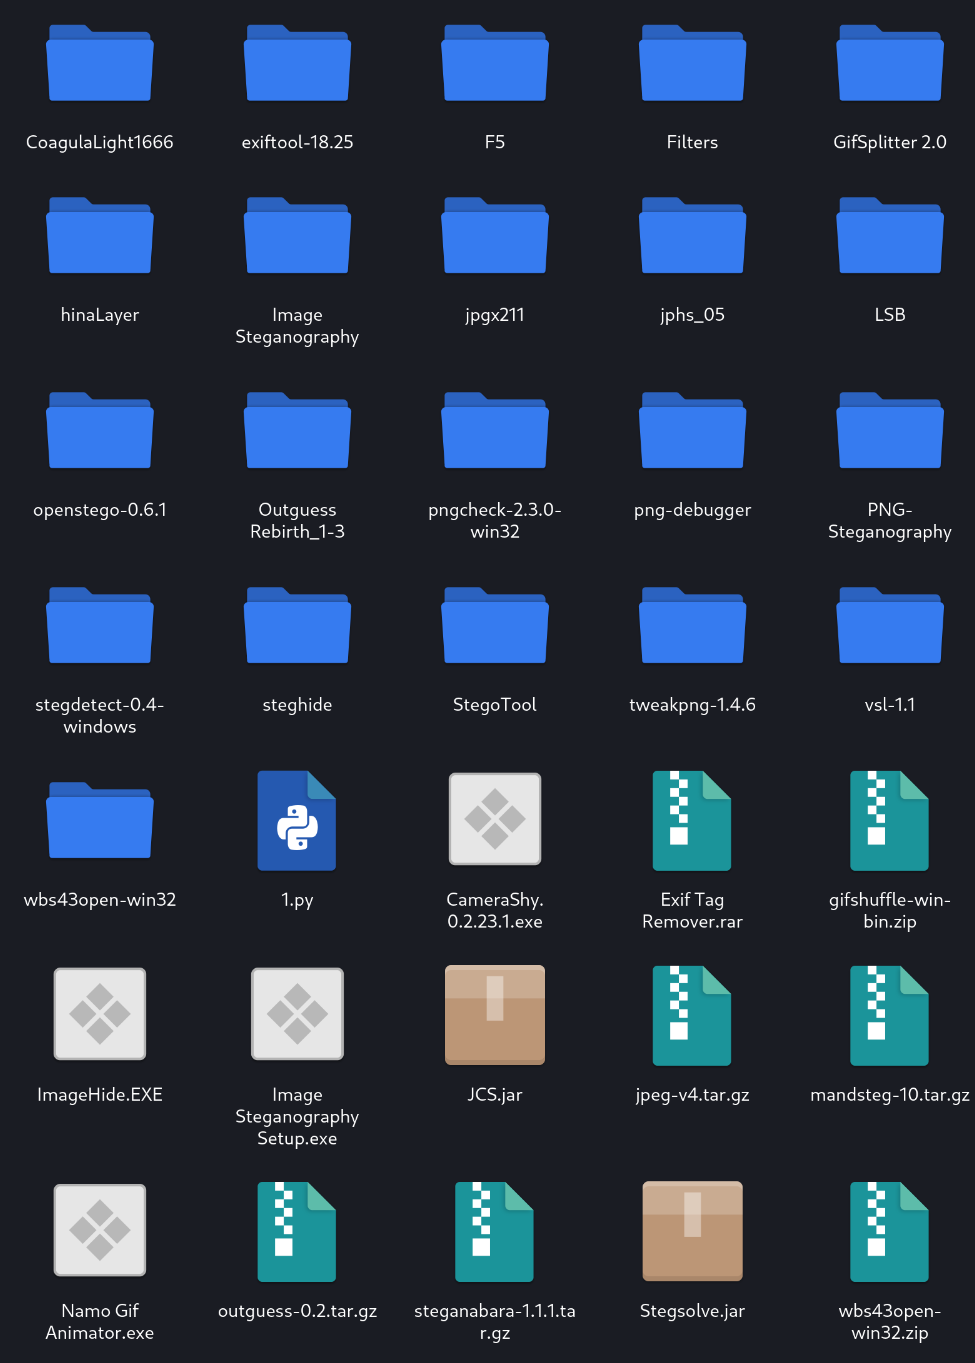The width and height of the screenshot is (975, 1363).
Task: Select the JCS.jar package icon
Action: (x=495, y=1015)
